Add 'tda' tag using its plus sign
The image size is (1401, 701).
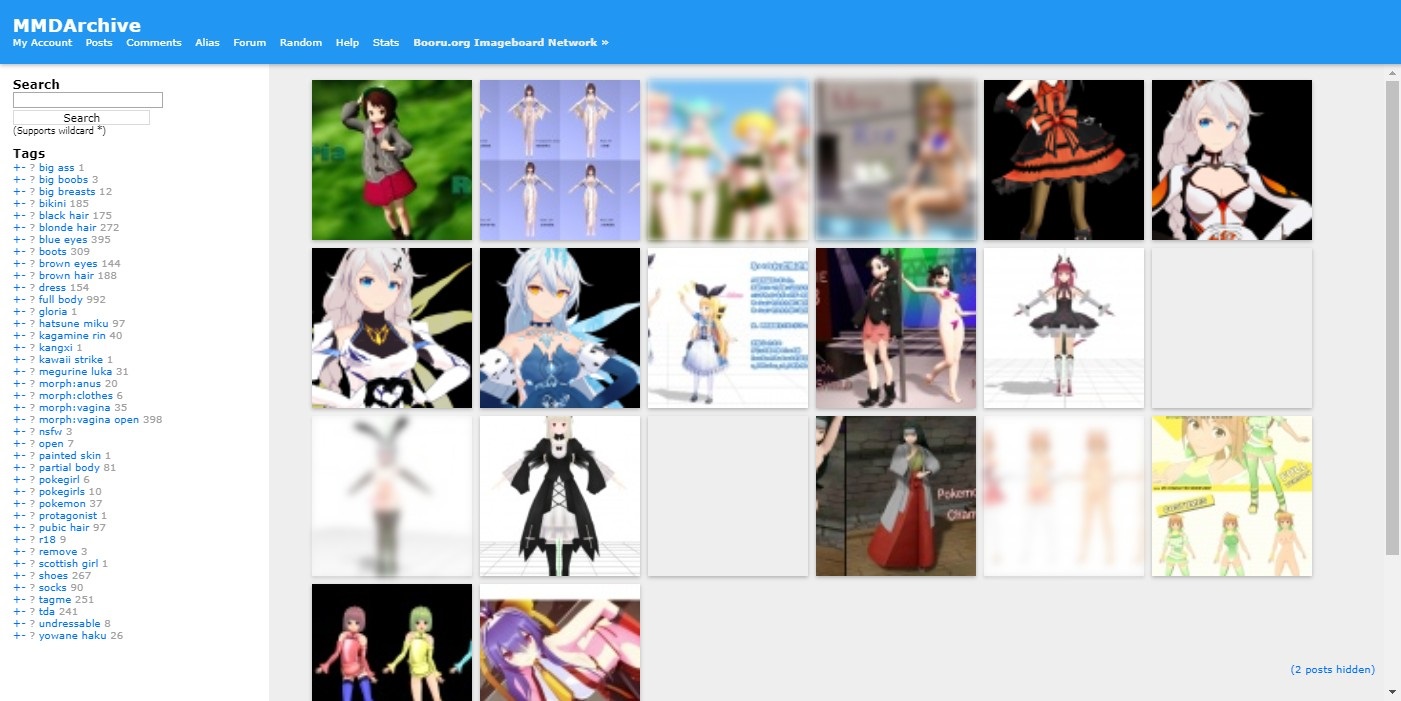(x=16, y=612)
